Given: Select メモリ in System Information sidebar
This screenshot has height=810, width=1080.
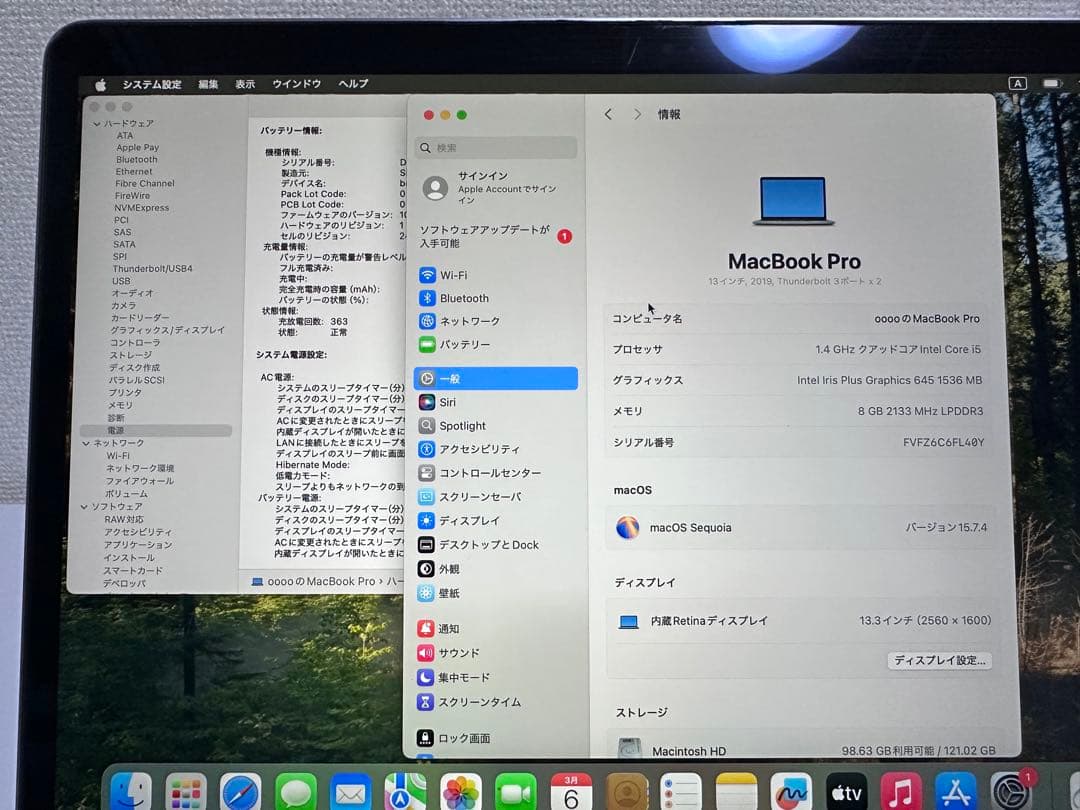Looking at the screenshot, I should pos(121,405).
